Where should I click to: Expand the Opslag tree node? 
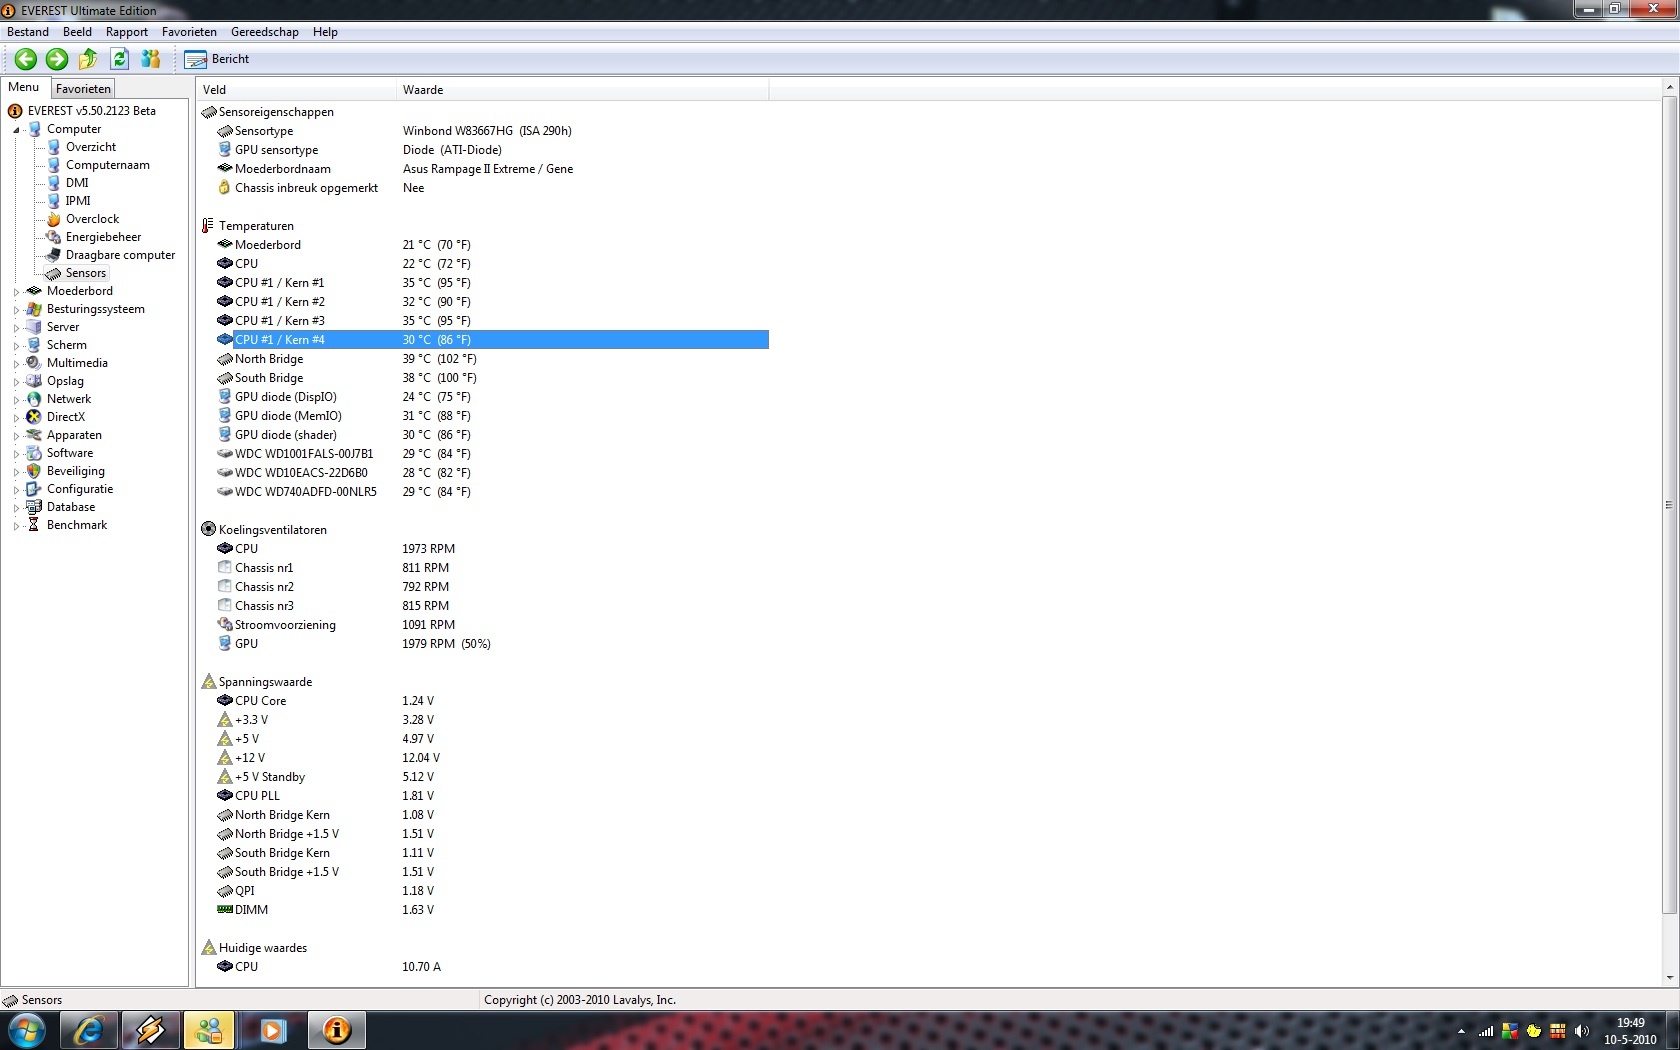[16, 382]
